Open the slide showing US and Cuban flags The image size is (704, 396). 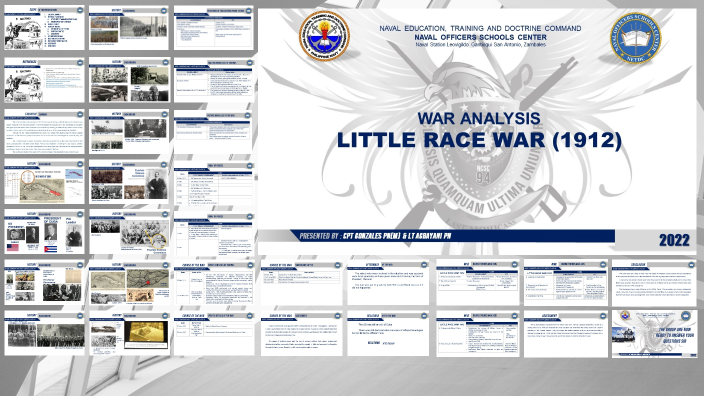pyautogui.click(x=44, y=232)
